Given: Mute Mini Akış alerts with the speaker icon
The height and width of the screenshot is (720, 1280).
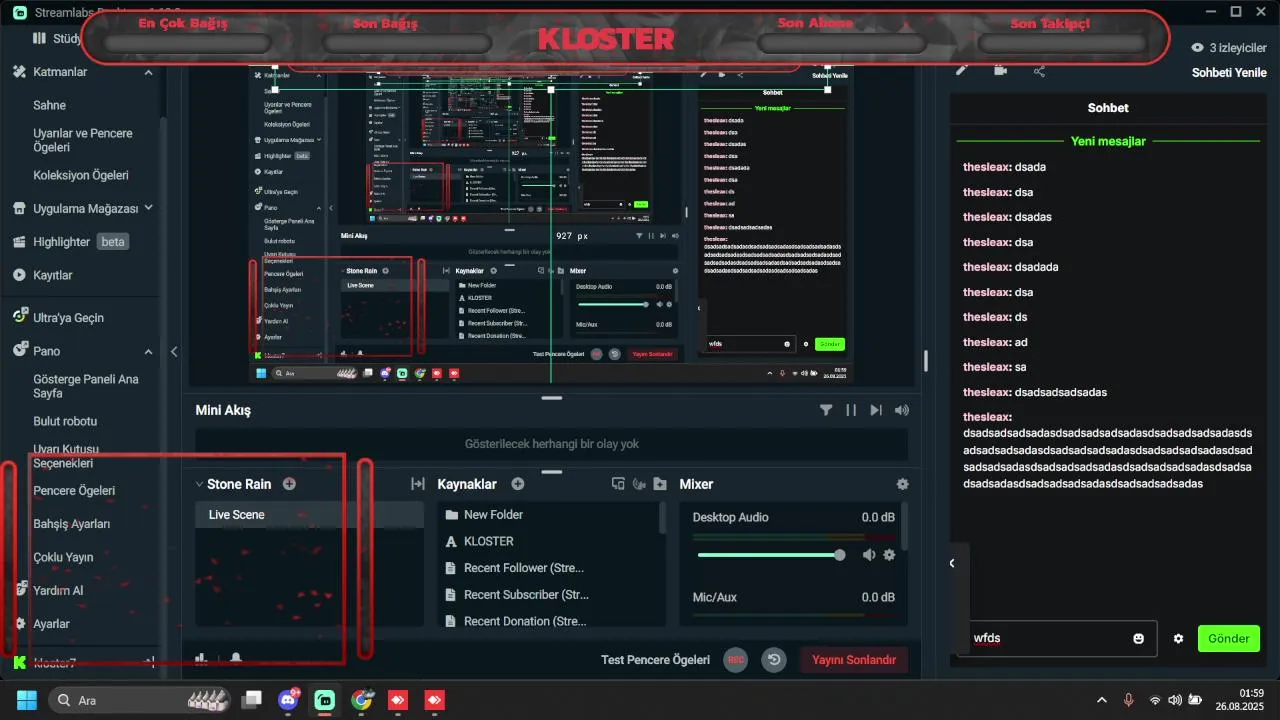Looking at the screenshot, I should (x=902, y=410).
